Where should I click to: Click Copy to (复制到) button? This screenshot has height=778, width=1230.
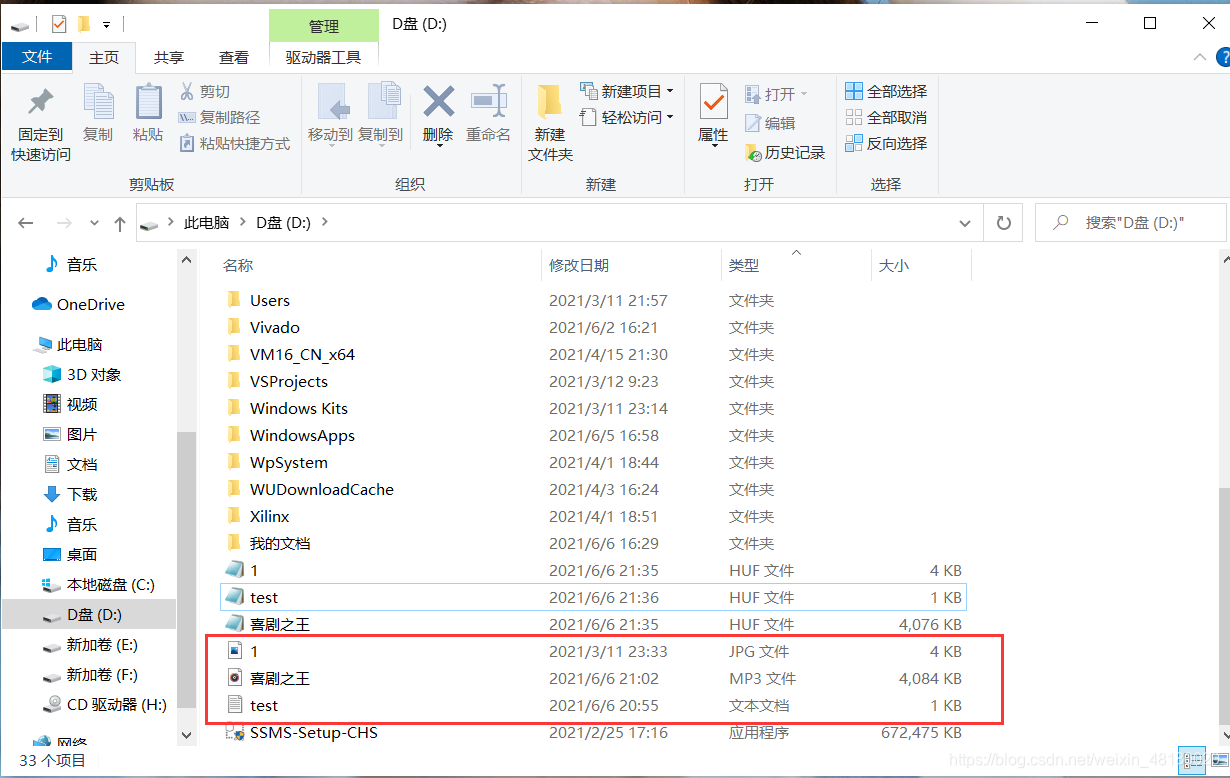point(381,113)
